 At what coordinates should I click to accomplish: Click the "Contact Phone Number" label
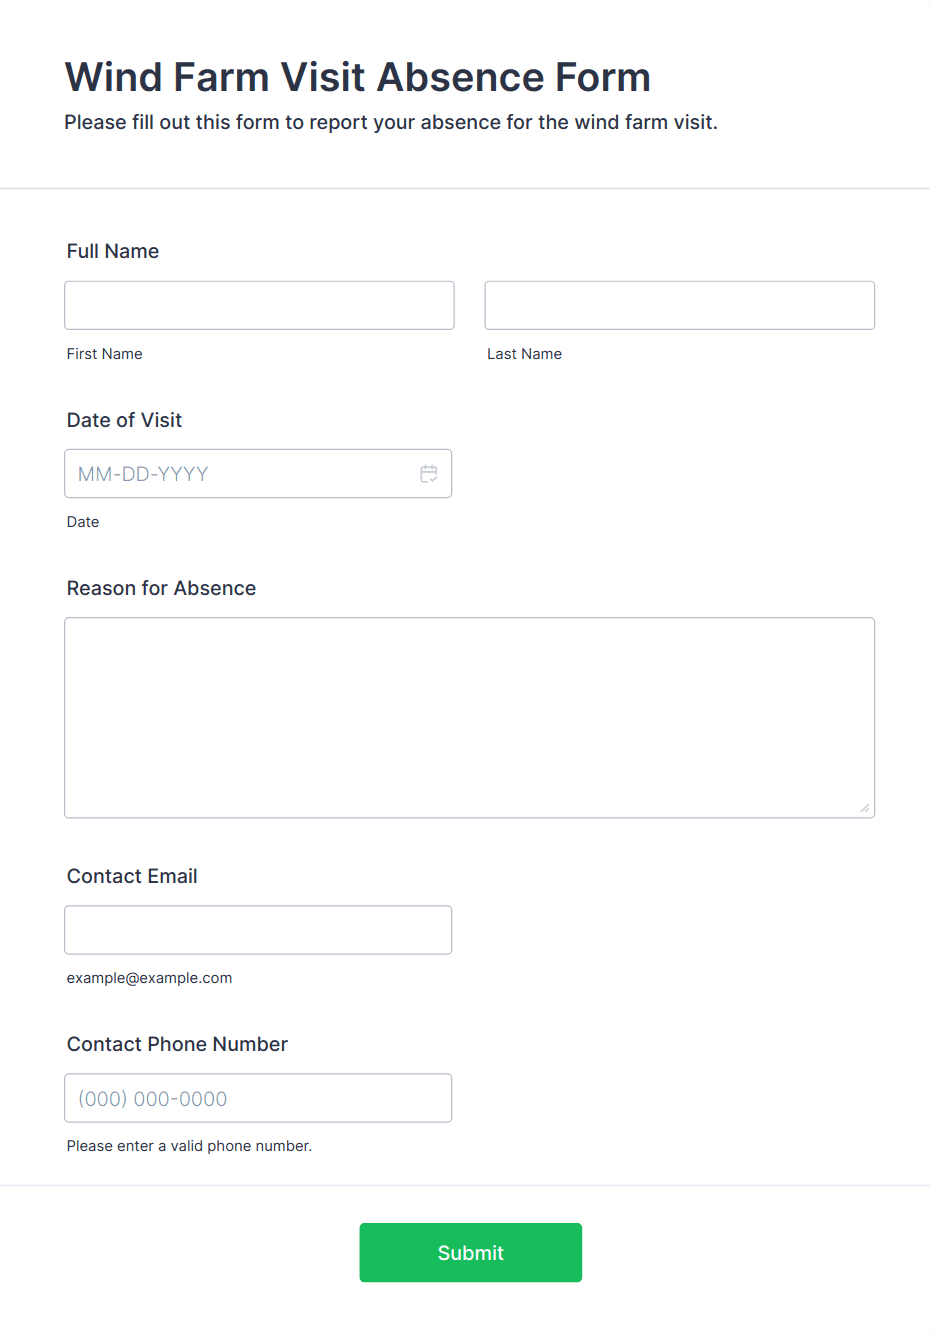tap(177, 1044)
